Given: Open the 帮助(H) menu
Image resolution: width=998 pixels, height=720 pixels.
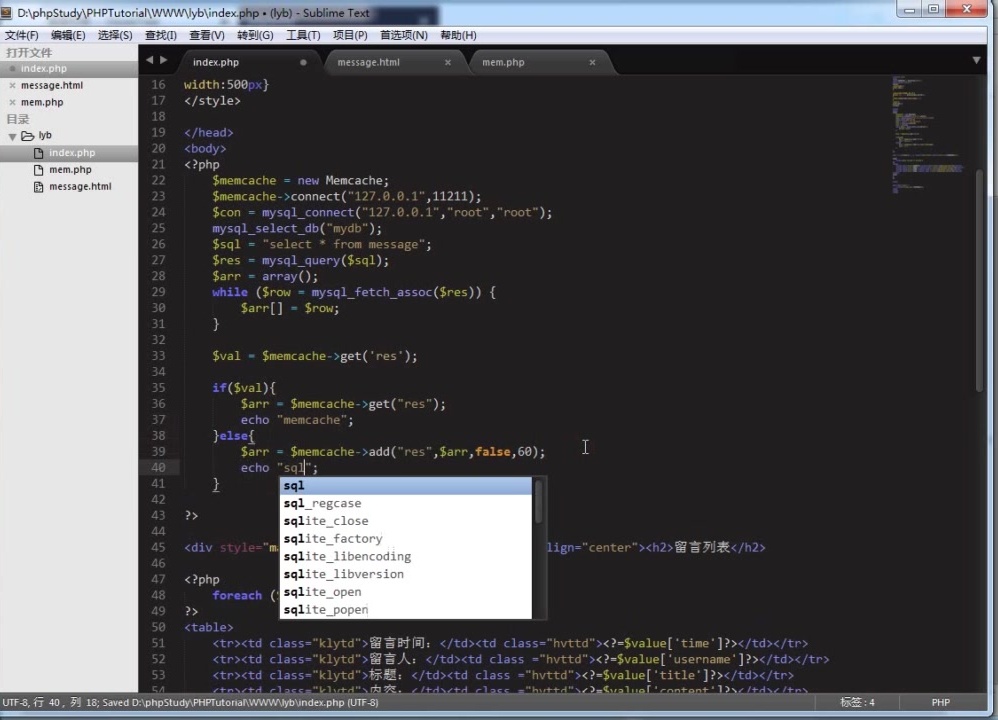Looking at the screenshot, I should click(458, 35).
